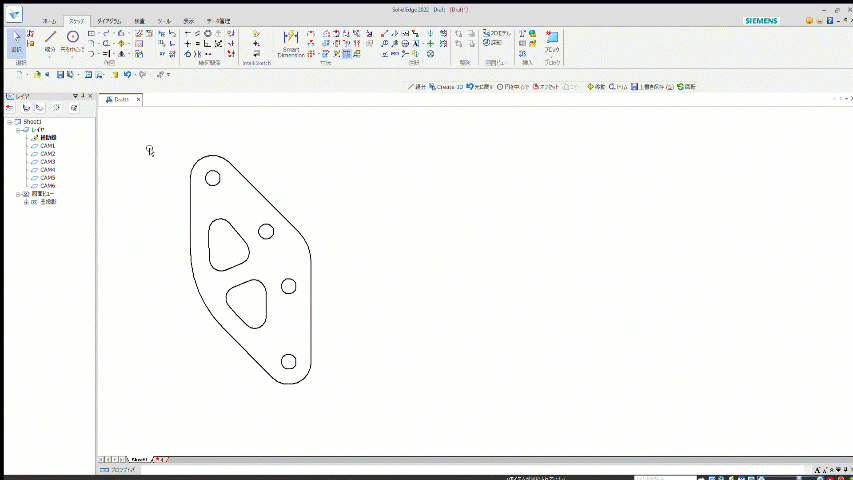Close the Draft document tab
853x480 pixels.
point(139,100)
